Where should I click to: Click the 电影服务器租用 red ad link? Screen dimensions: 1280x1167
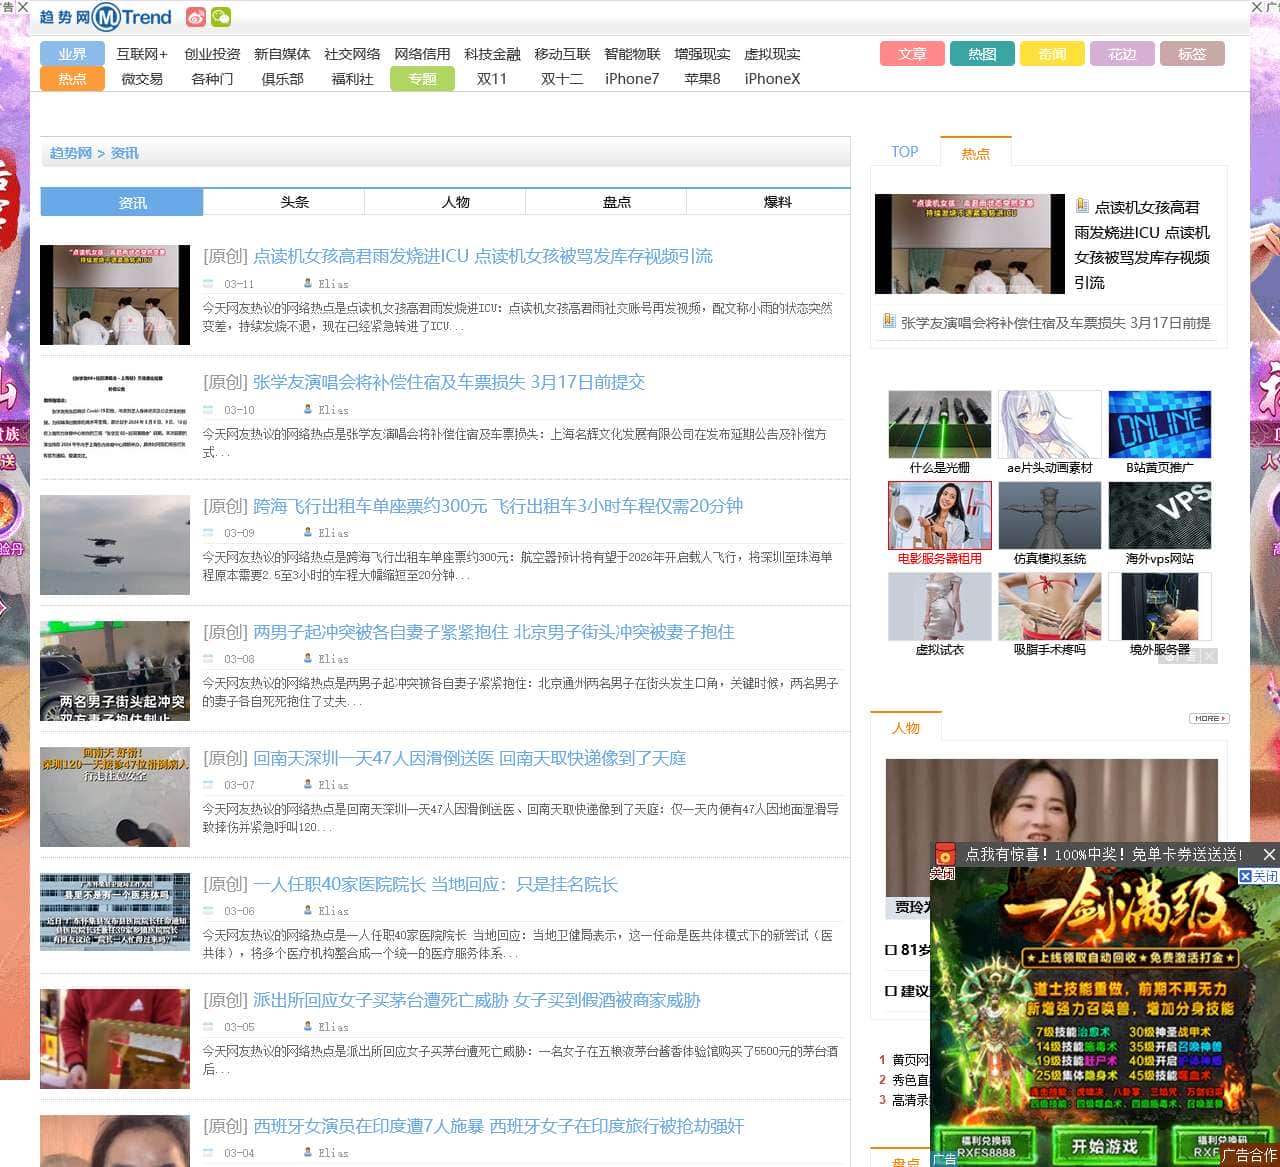coord(939,558)
